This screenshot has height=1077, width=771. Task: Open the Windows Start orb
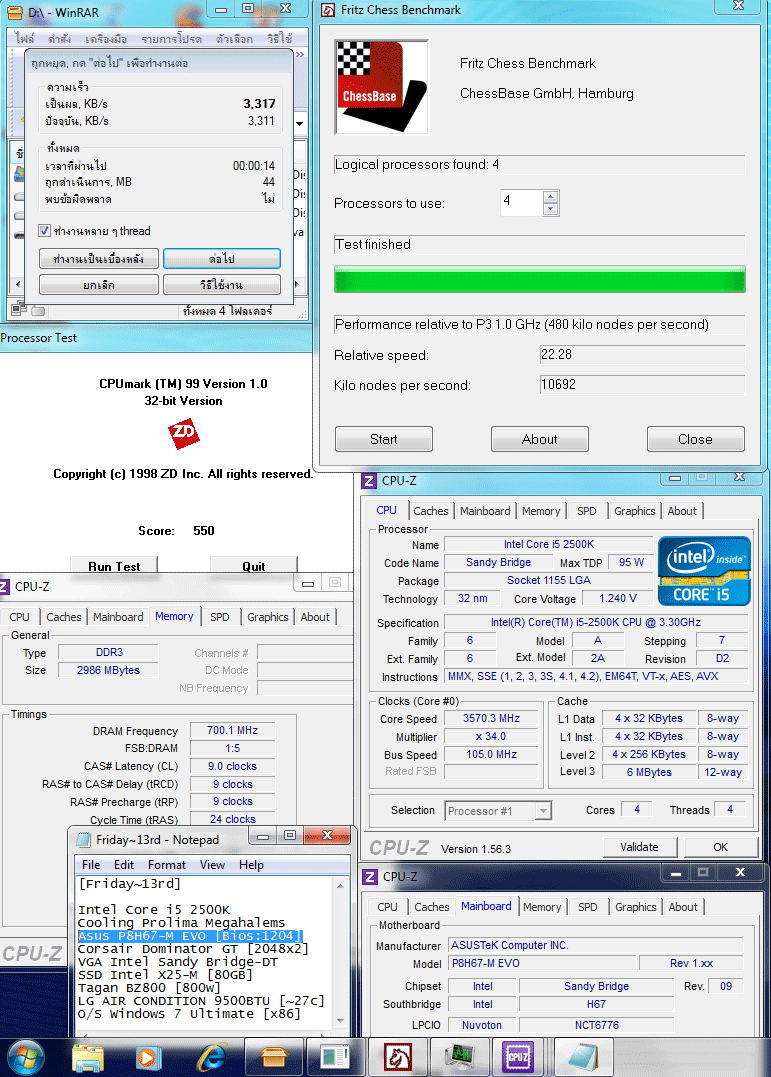(26, 1057)
